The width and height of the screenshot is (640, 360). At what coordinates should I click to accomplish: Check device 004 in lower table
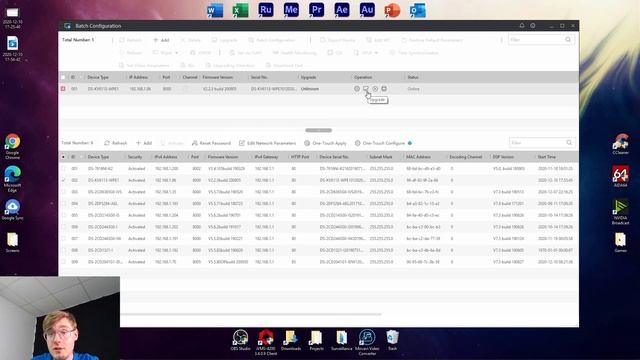coord(63,203)
